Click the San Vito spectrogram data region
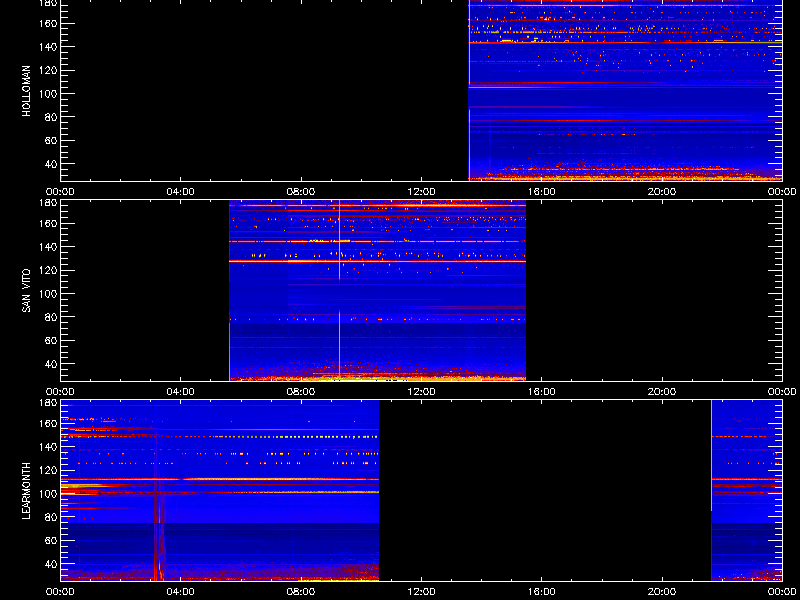Viewport: 800px width, 600px height. (x=378, y=291)
